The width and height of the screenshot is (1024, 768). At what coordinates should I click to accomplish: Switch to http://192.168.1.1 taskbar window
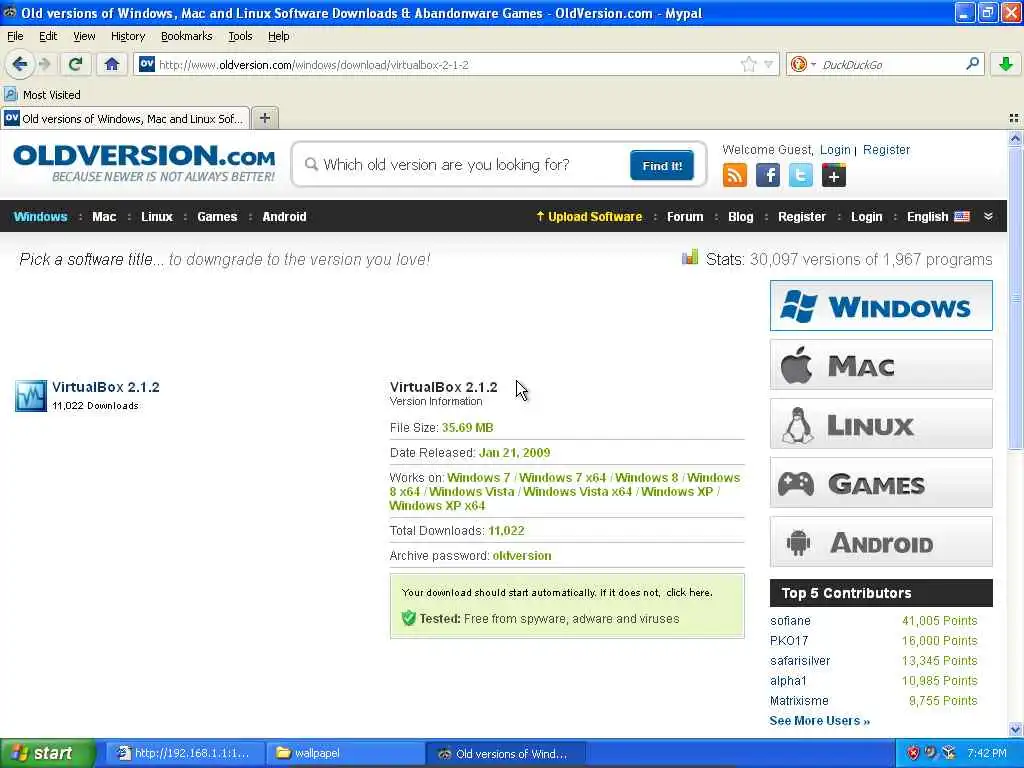click(185, 753)
